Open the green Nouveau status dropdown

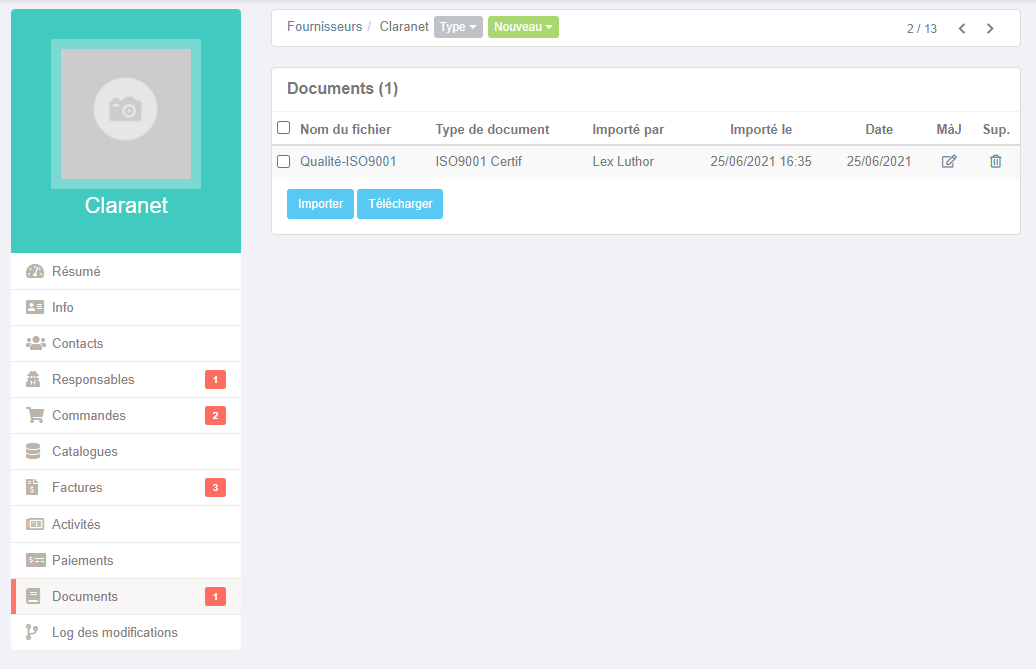(523, 27)
